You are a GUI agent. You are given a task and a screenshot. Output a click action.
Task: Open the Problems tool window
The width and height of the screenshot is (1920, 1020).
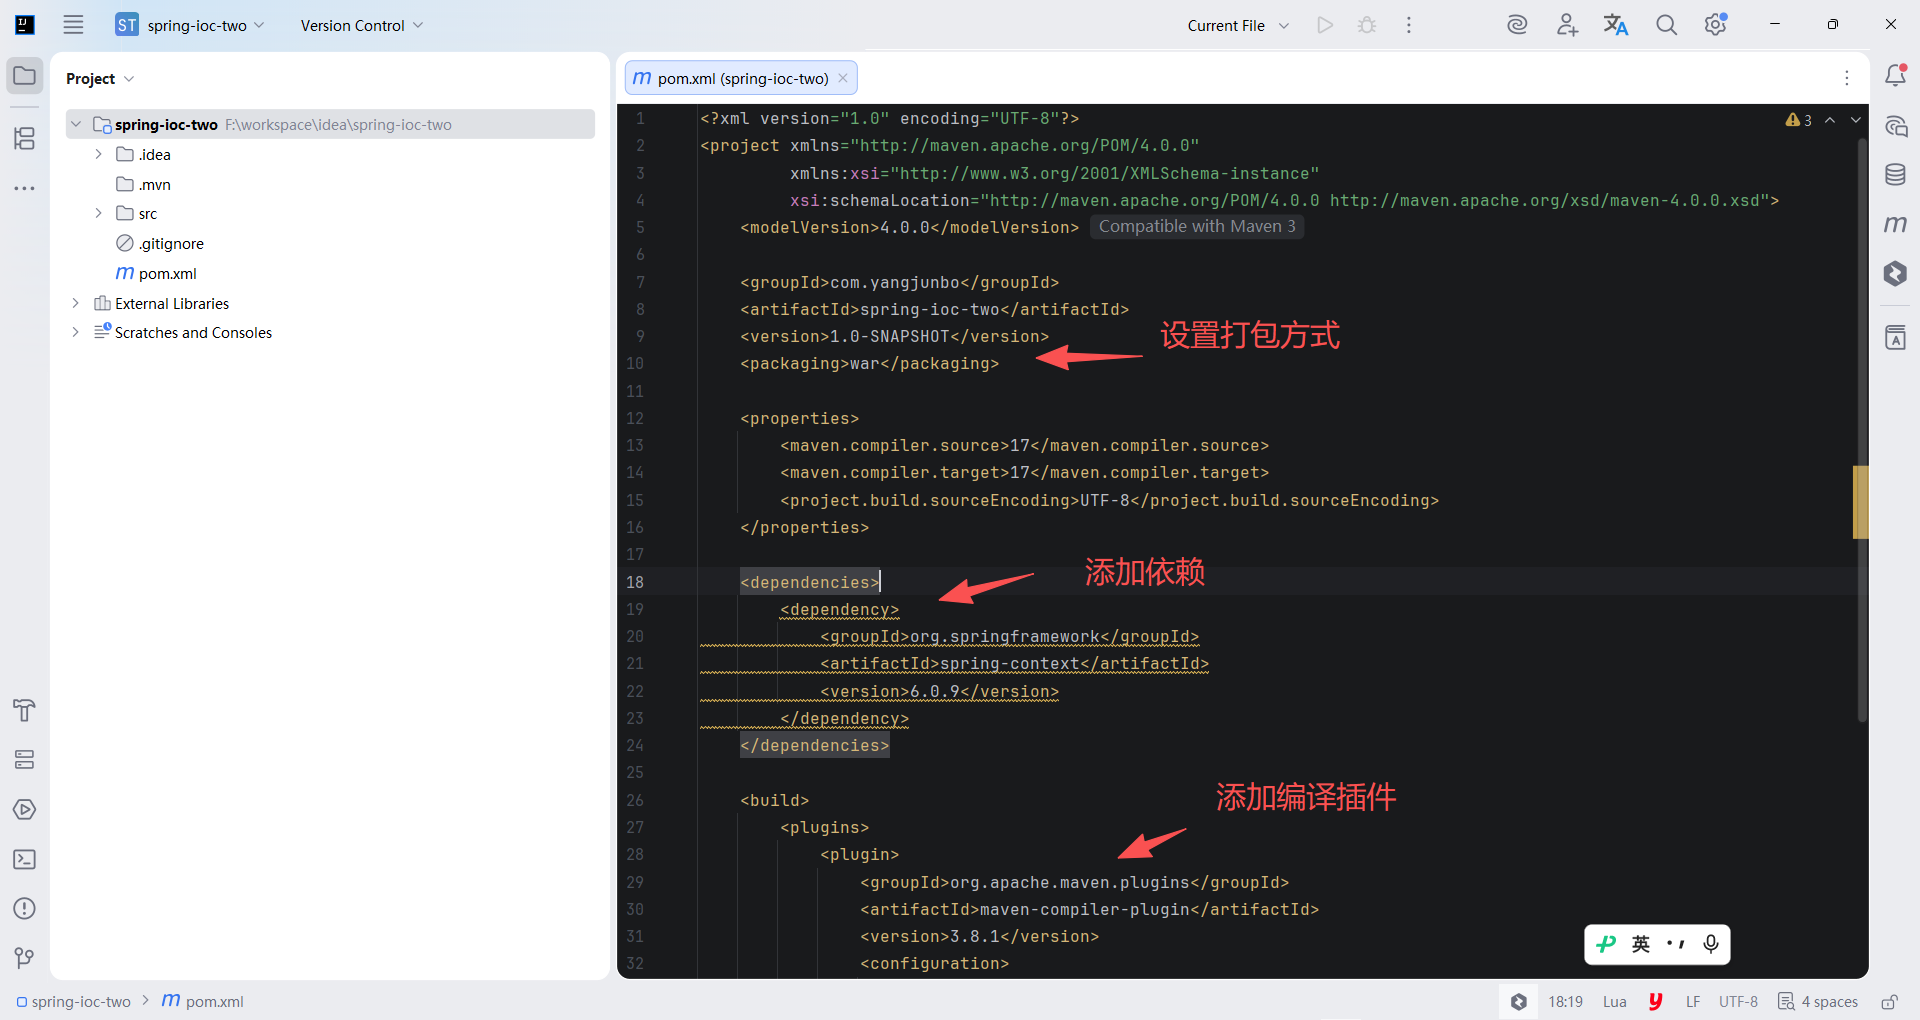[x=25, y=908]
